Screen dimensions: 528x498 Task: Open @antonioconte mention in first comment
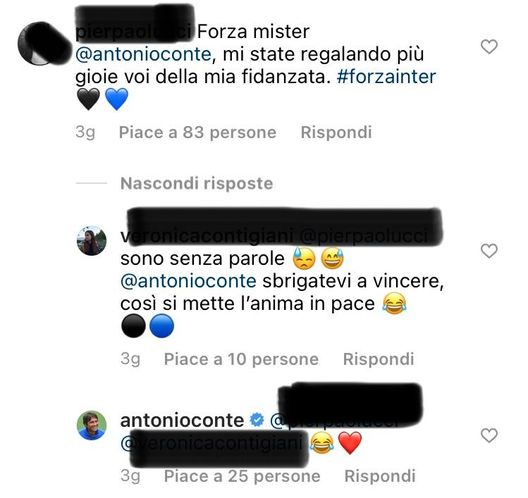[143, 54]
